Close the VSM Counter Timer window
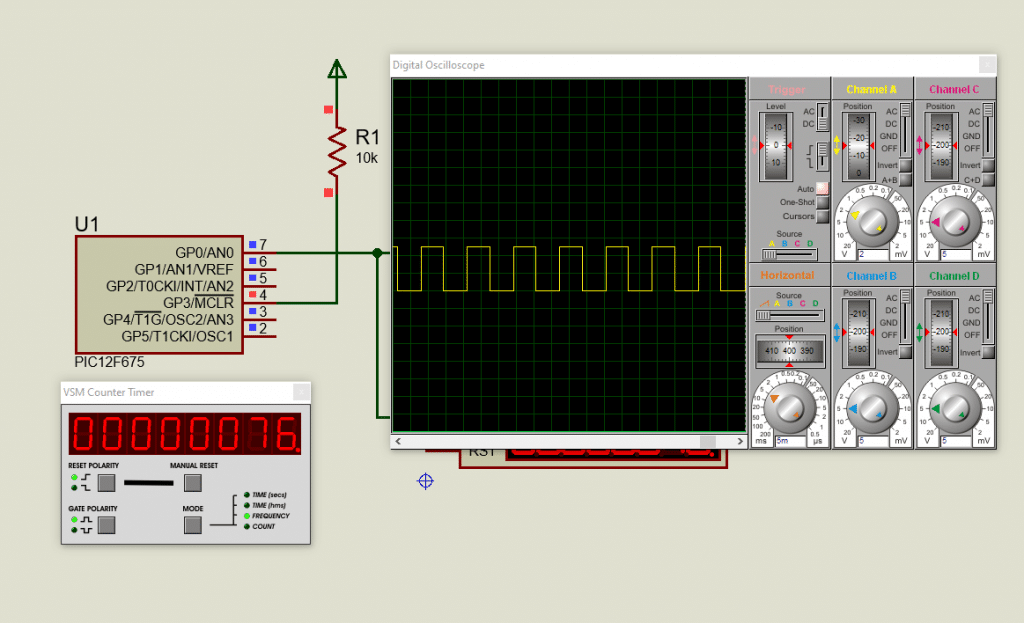Viewport: 1024px width, 623px height. point(301,392)
